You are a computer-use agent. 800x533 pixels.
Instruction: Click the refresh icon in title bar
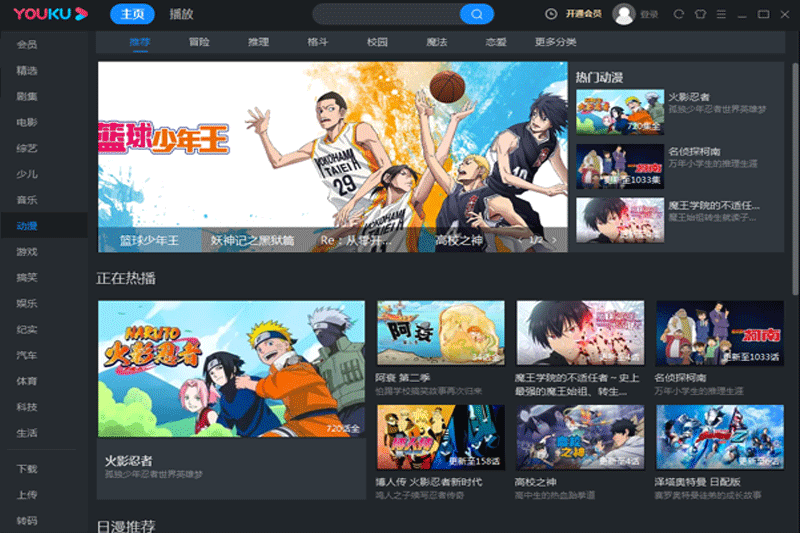click(678, 14)
